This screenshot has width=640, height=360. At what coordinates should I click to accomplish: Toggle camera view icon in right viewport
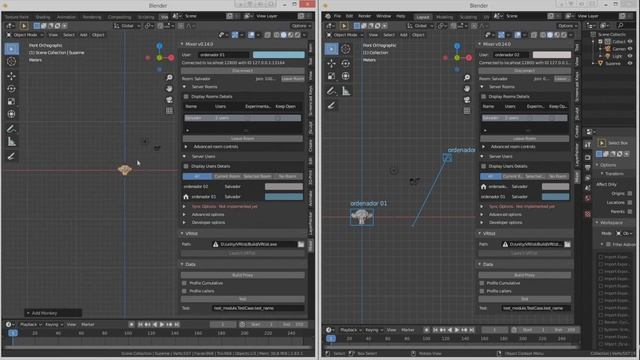pyautogui.click(x=467, y=100)
